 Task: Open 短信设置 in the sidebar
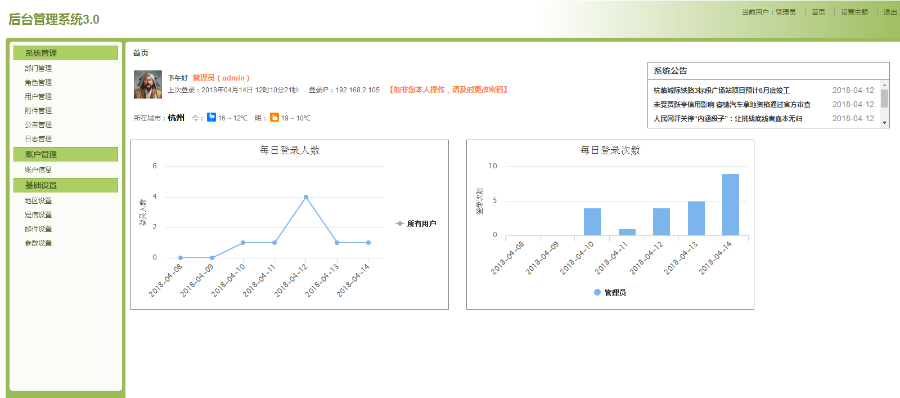(38, 215)
